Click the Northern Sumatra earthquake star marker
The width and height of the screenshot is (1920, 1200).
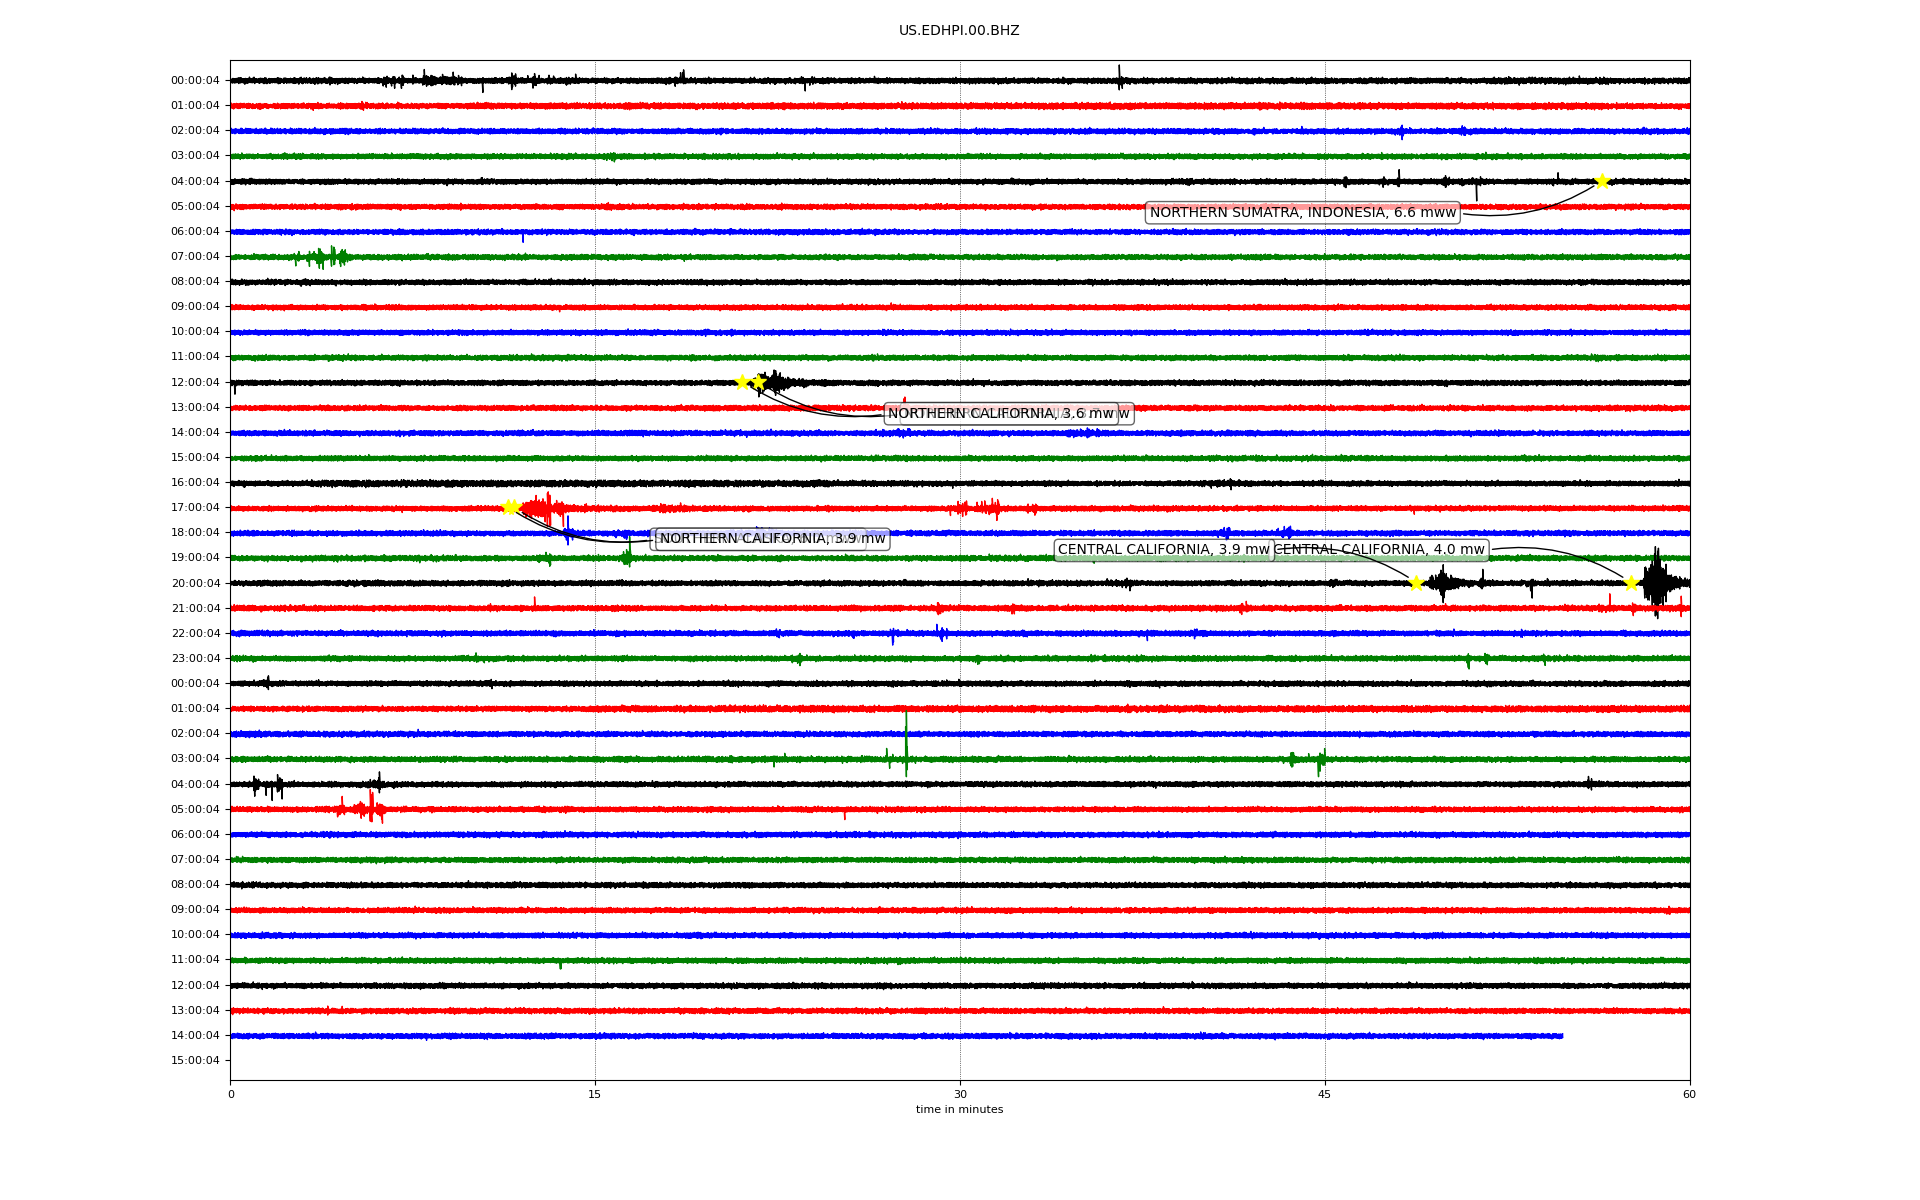pos(1602,181)
